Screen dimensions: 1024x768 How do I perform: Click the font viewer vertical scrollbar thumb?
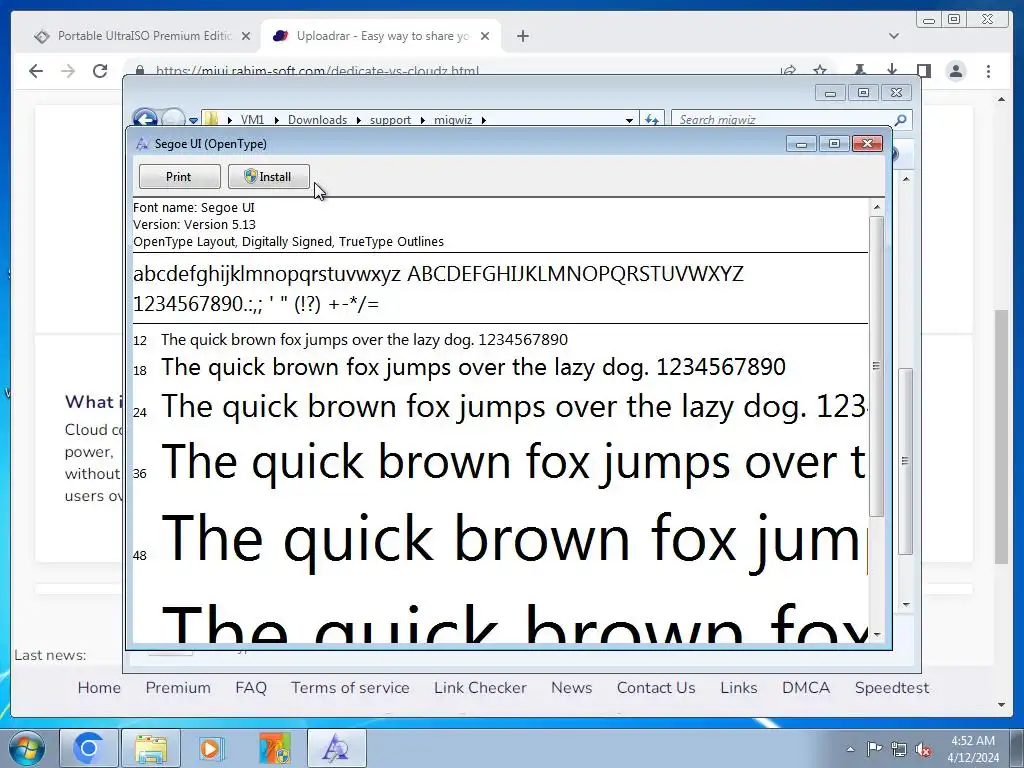point(876,366)
